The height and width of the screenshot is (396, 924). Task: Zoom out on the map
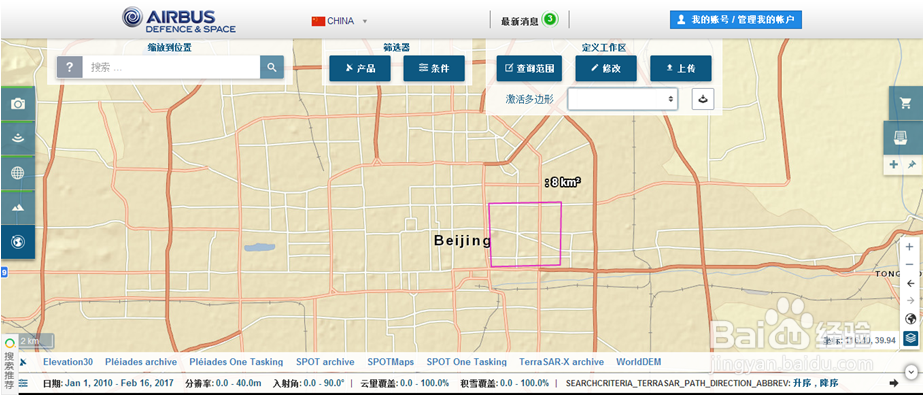pyautogui.click(x=910, y=265)
